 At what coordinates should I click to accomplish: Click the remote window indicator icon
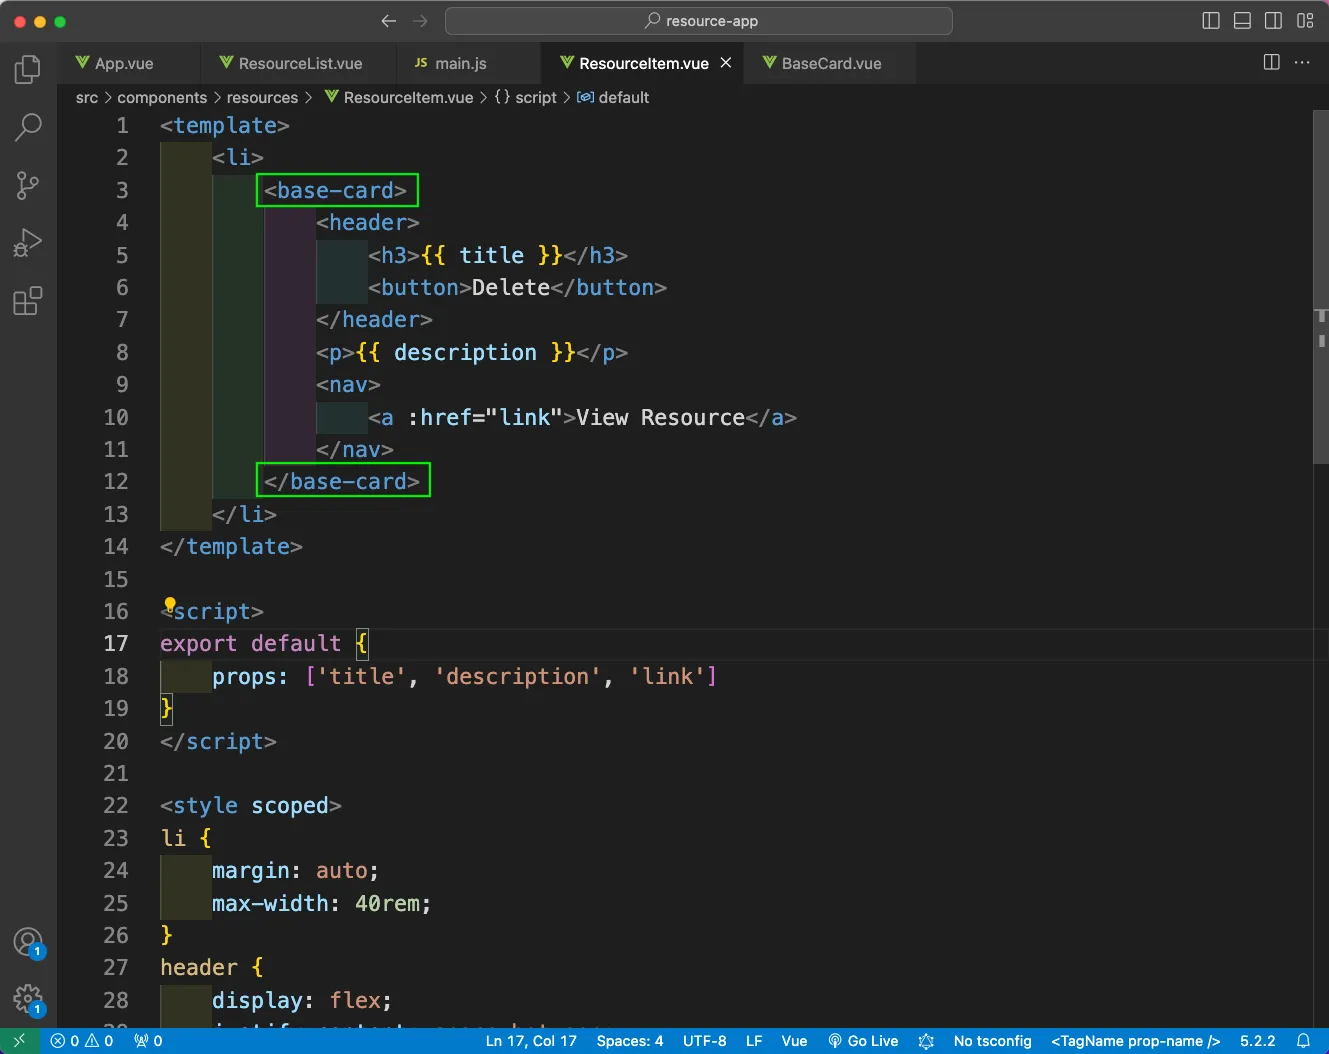tap(19, 1041)
